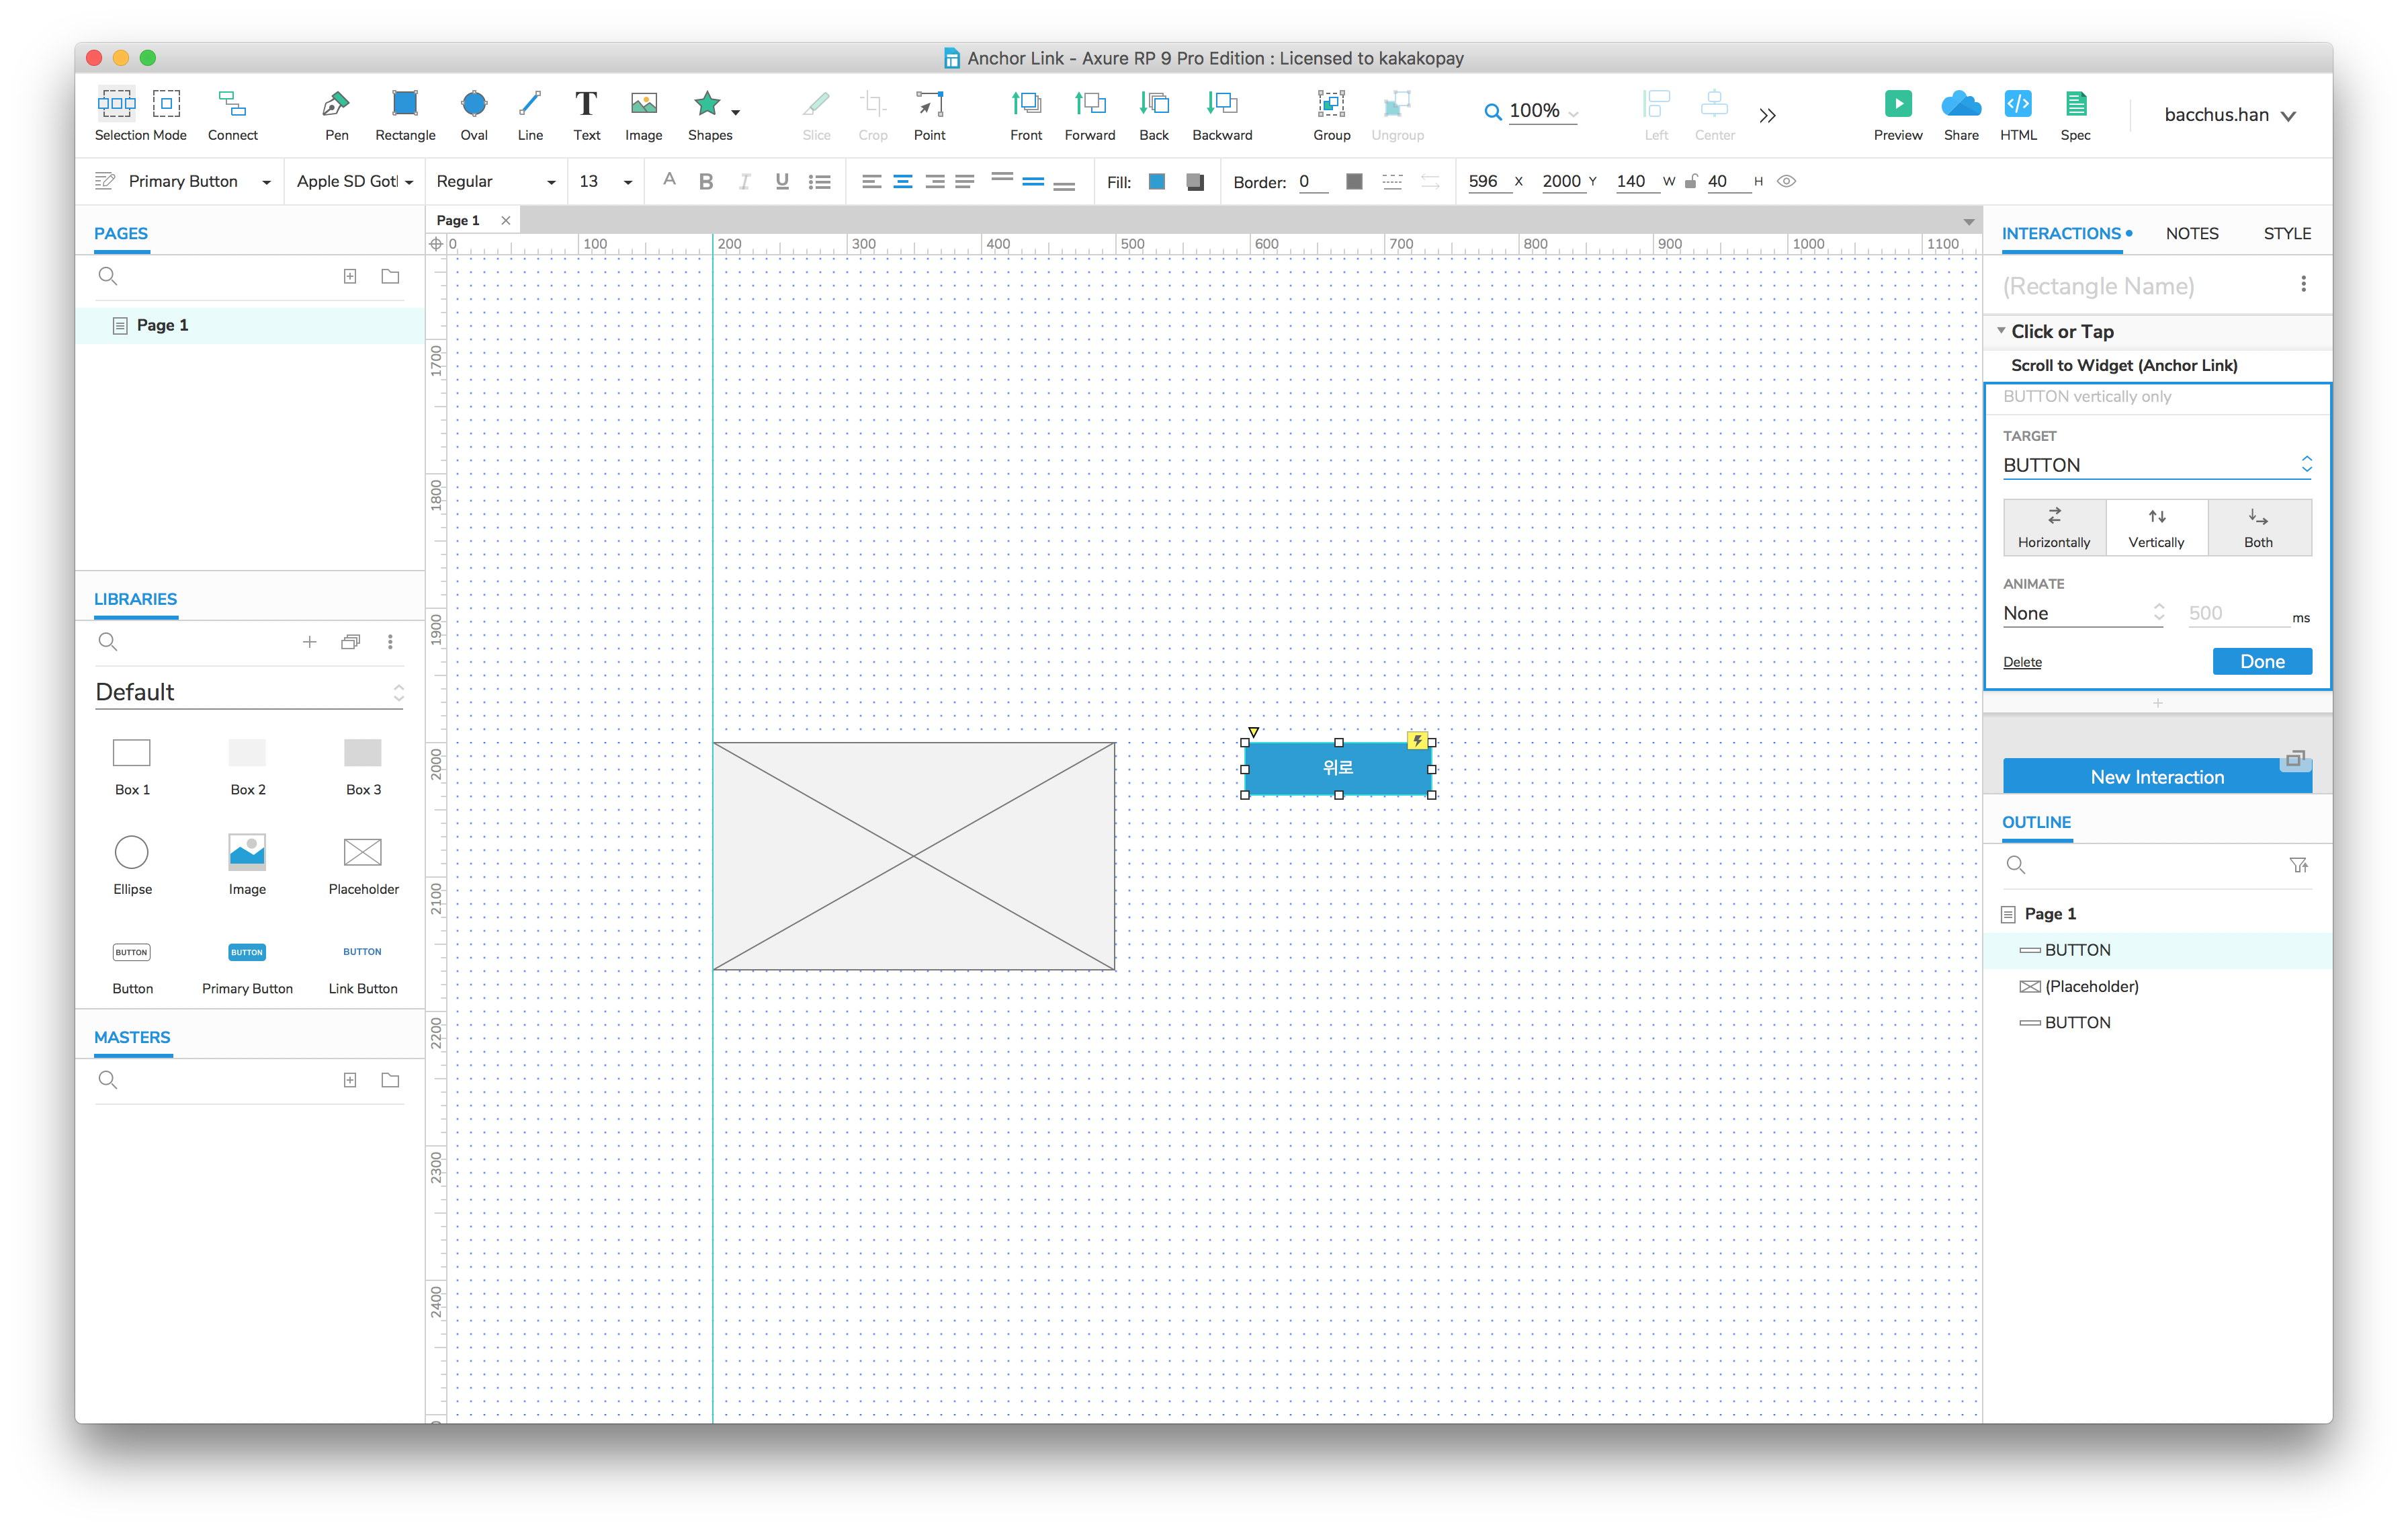Click the Group widgets icon
The height and width of the screenshot is (1531, 2408).
tap(1331, 104)
